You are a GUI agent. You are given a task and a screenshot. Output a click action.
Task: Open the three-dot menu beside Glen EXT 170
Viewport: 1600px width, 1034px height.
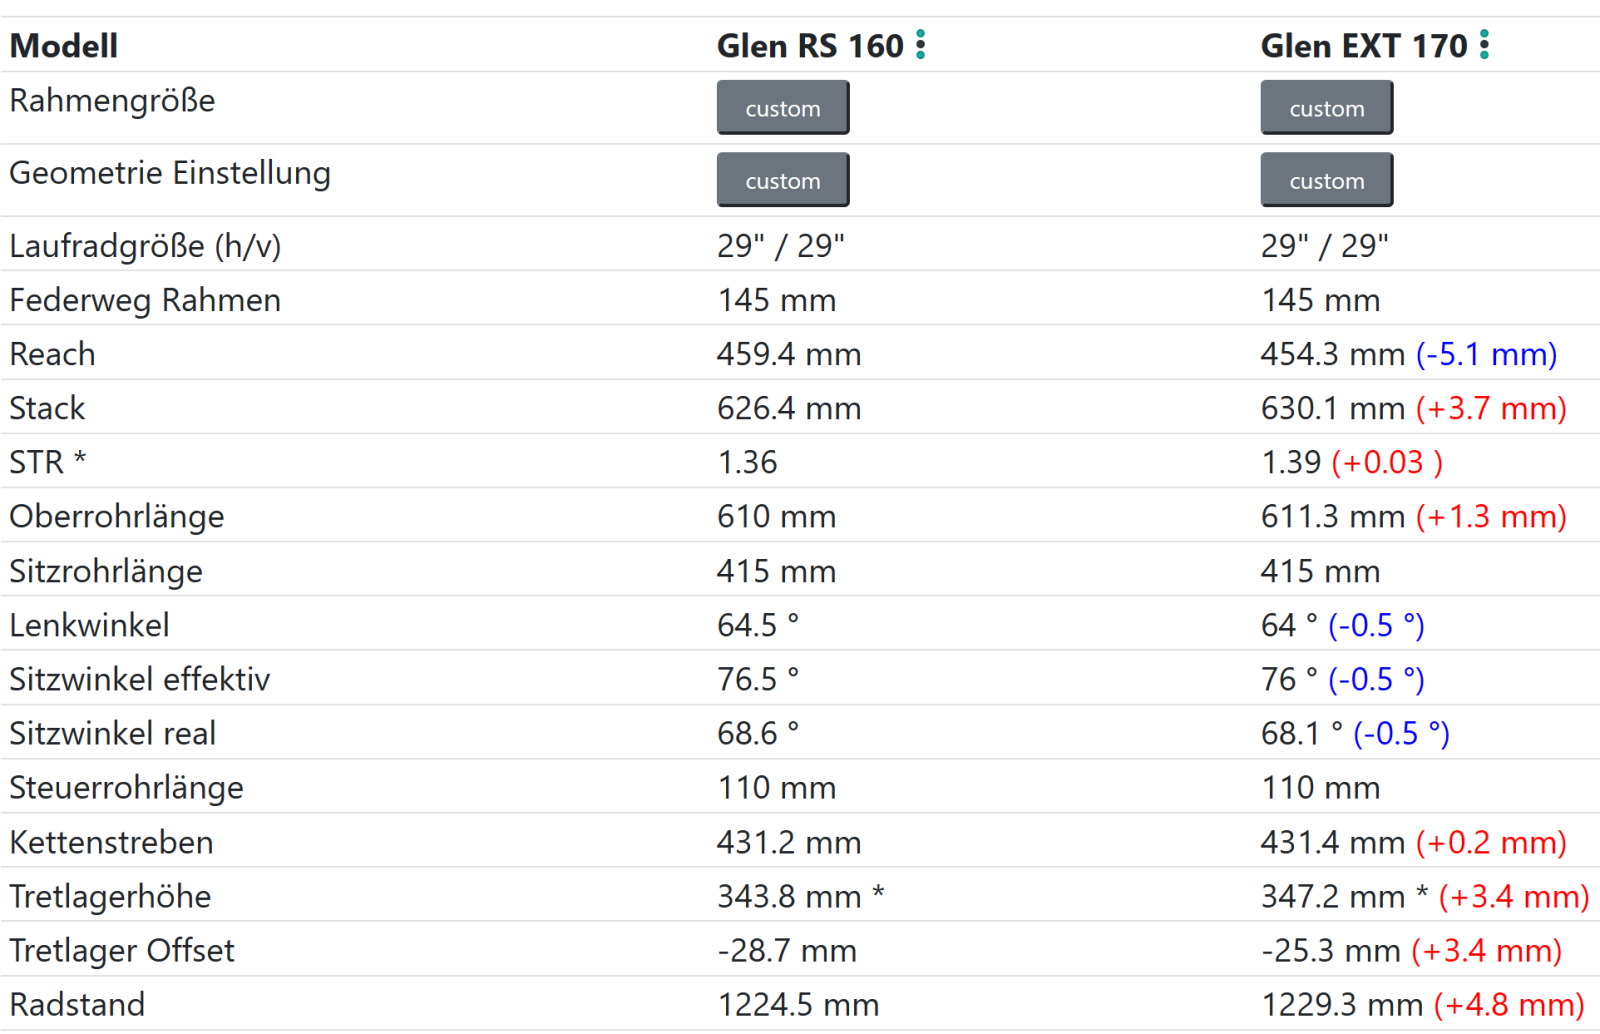(1485, 45)
